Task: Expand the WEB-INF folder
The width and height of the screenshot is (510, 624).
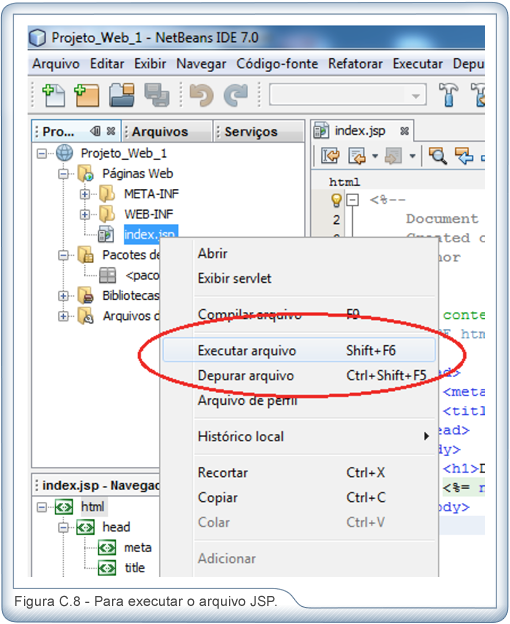Action: (x=84, y=214)
